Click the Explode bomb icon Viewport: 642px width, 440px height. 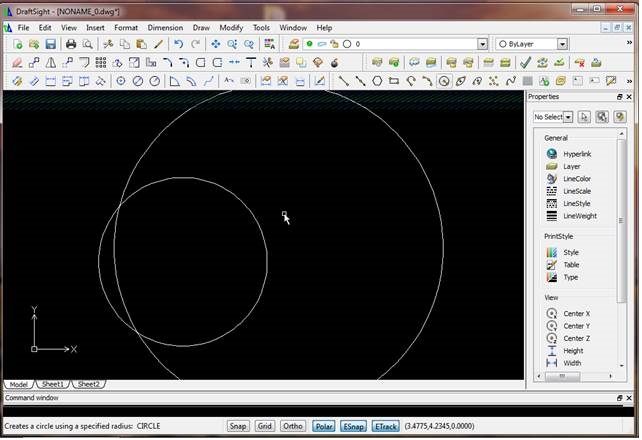click(x=335, y=63)
